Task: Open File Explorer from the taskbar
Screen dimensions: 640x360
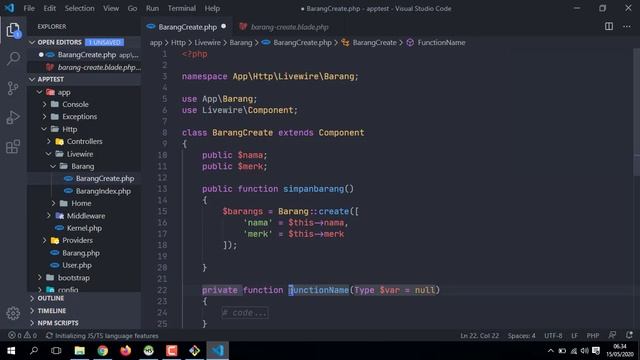Action: pos(80,351)
